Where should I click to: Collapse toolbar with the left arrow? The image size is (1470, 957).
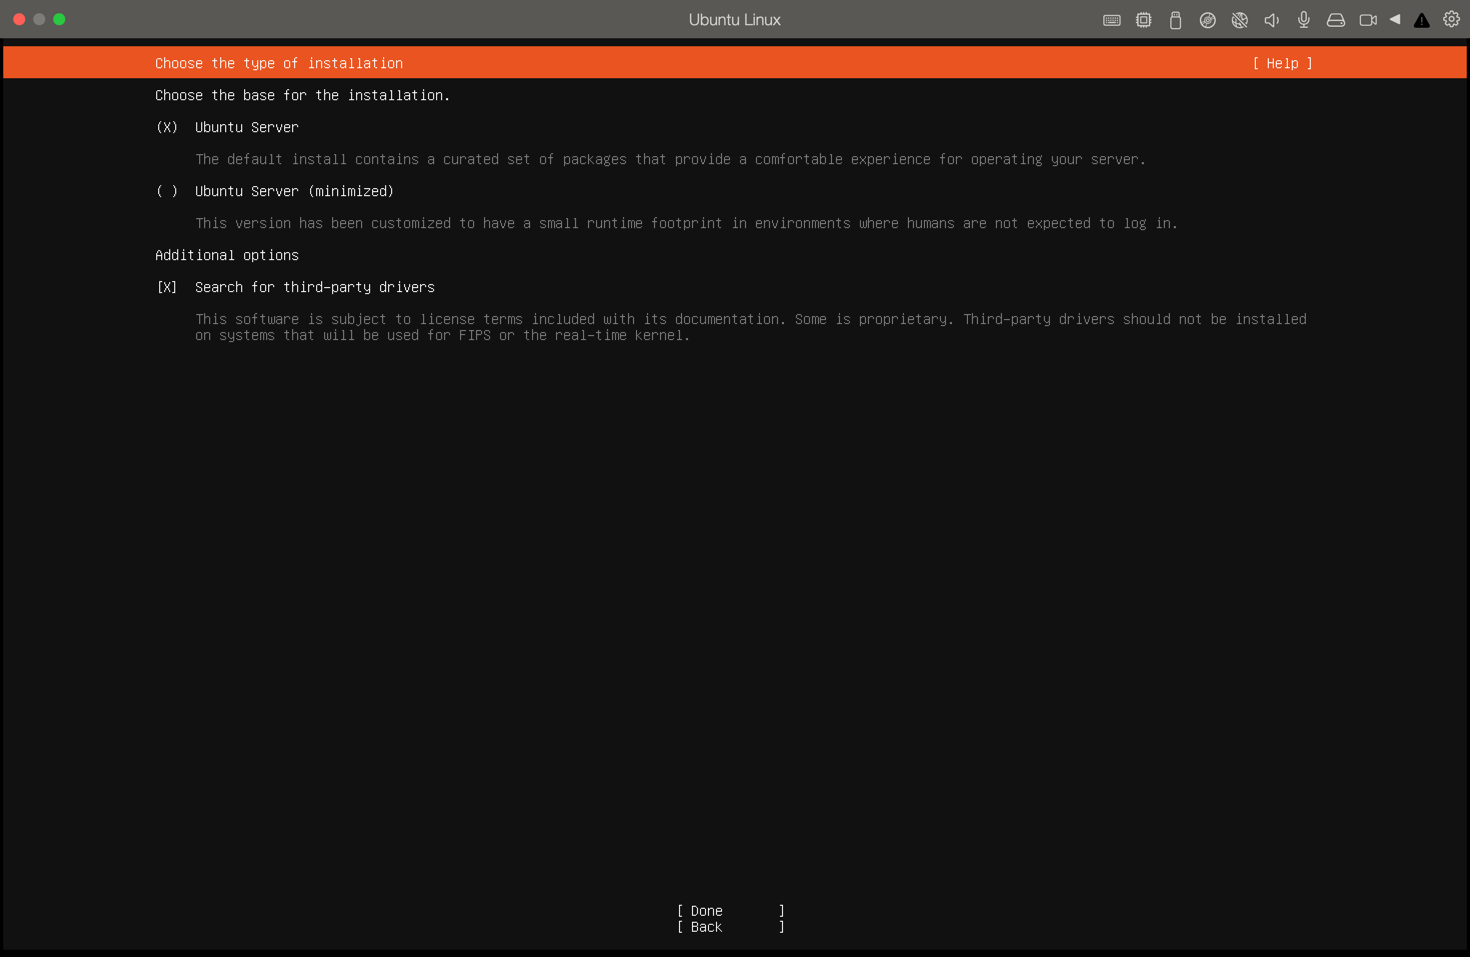click(x=1394, y=19)
